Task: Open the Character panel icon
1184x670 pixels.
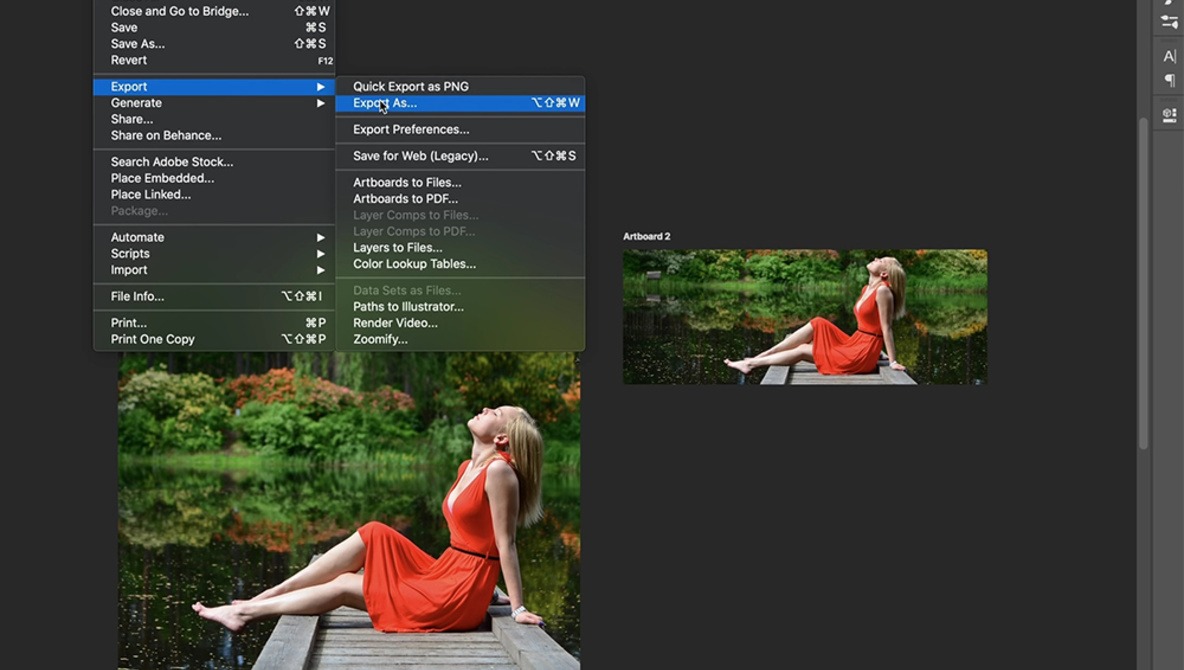Action: [x=1169, y=56]
